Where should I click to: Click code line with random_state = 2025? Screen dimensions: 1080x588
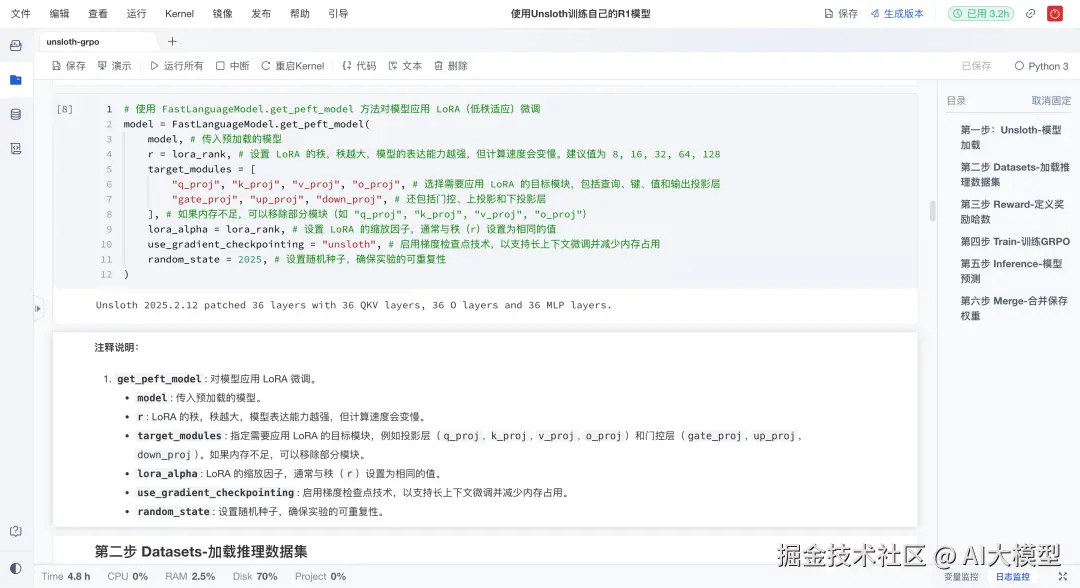click(297, 260)
